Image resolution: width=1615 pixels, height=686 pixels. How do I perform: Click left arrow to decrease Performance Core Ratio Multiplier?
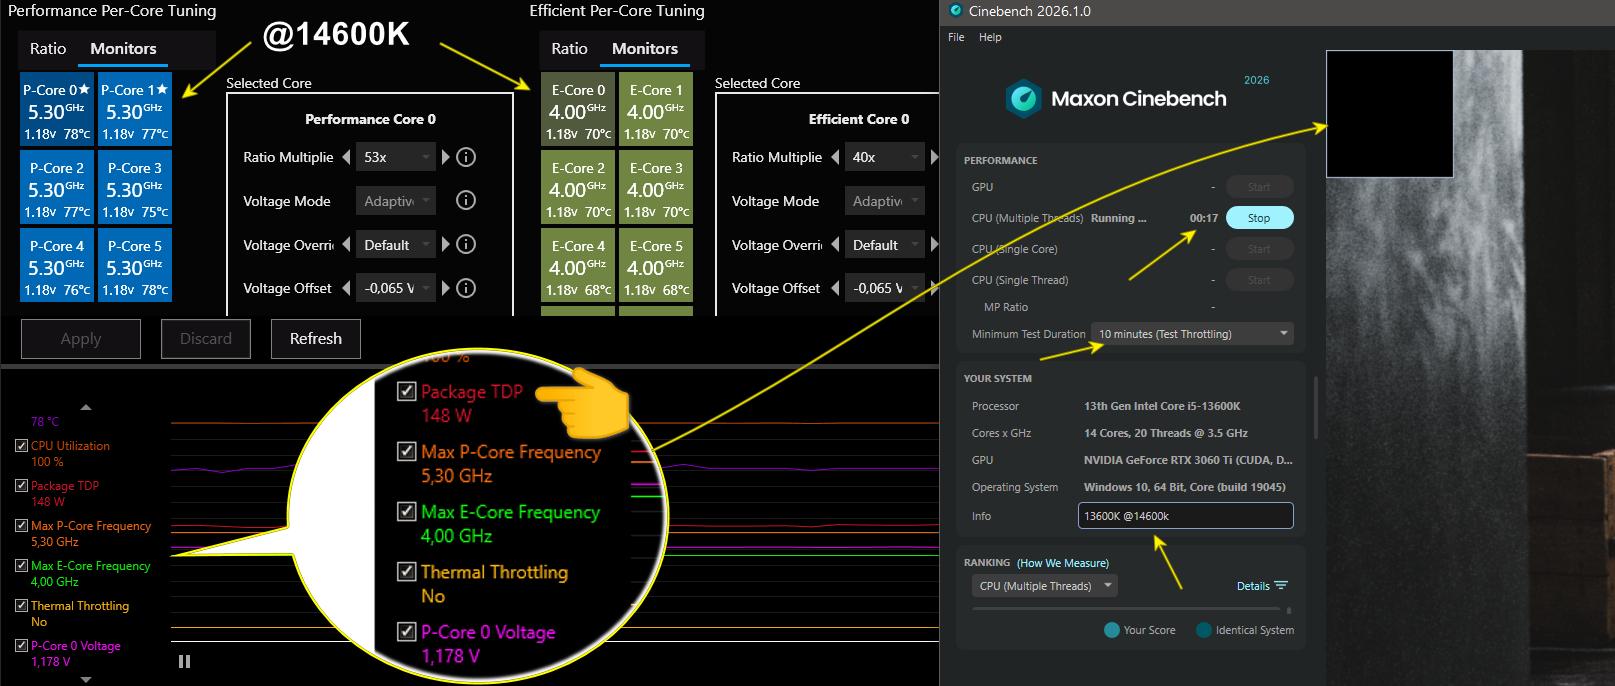pos(346,157)
